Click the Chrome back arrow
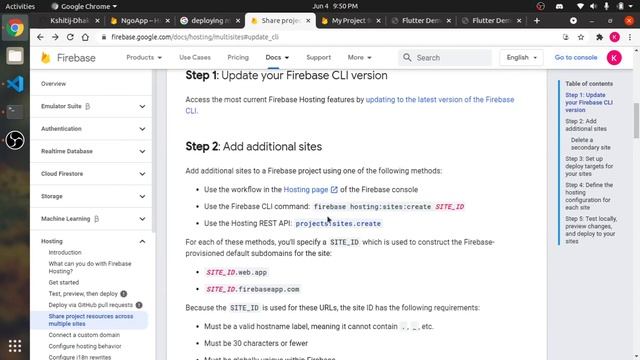 coord(40,37)
